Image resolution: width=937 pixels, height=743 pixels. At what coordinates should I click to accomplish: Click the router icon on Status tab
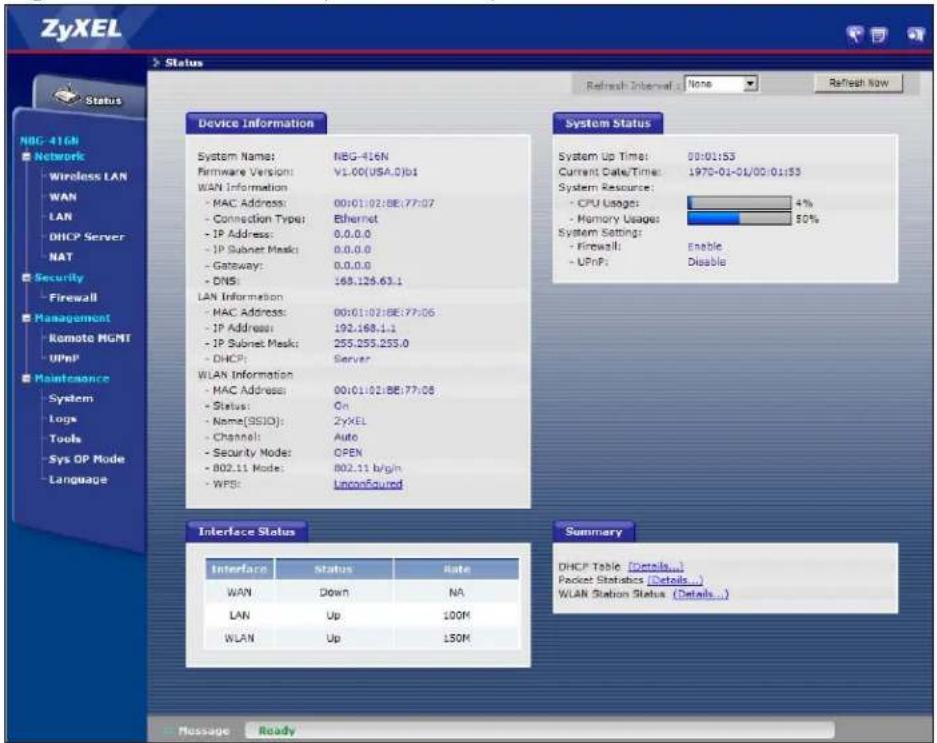[66, 94]
